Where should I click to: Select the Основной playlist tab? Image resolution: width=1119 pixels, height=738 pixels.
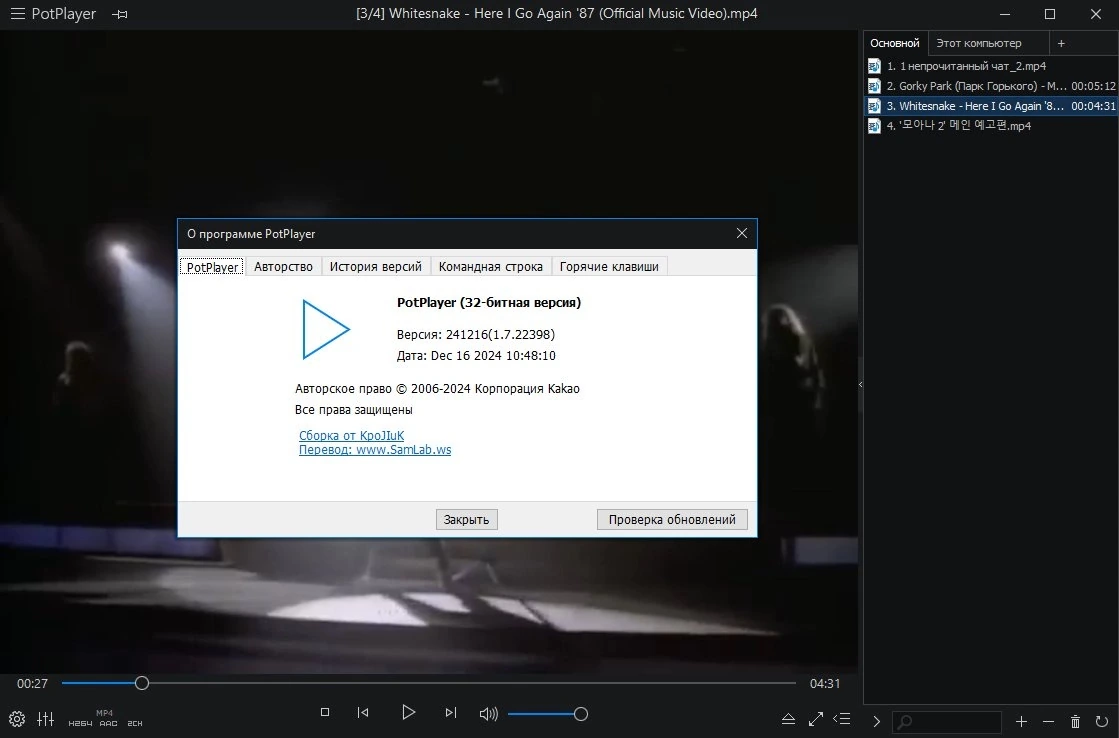coord(895,44)
